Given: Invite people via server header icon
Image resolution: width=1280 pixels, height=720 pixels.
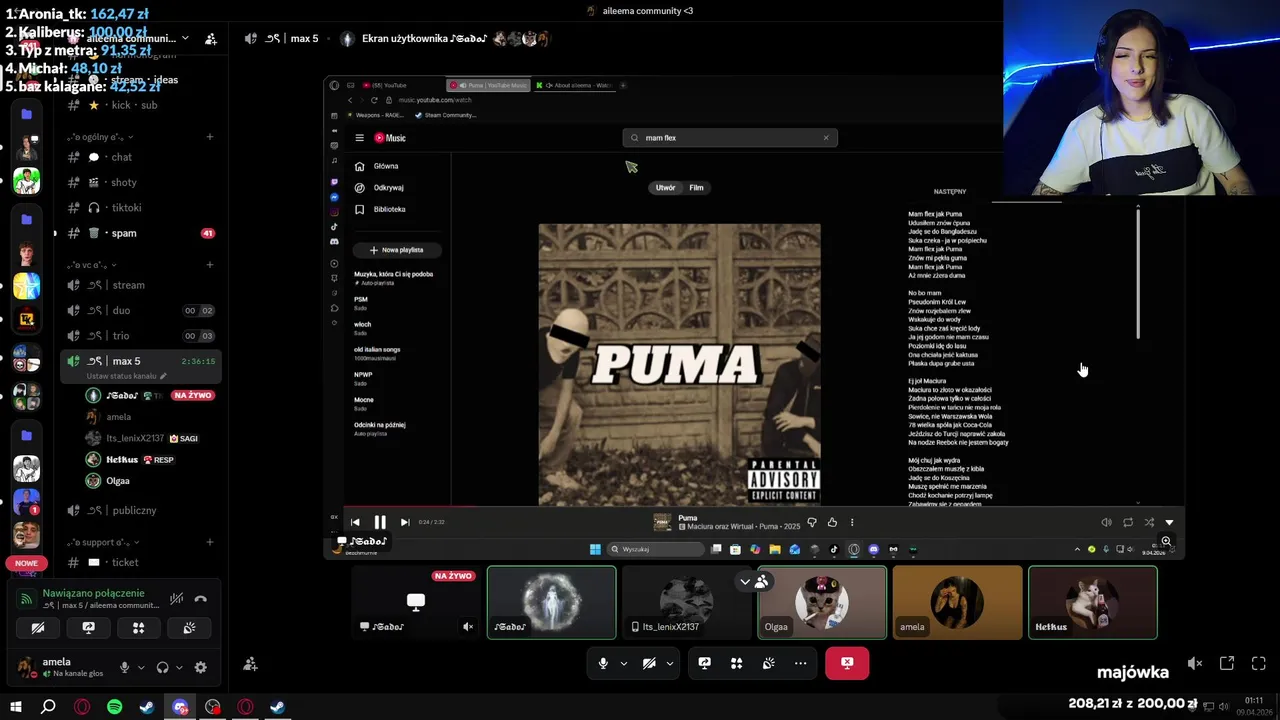Looking at the screenshot, I should click(211, 39).
